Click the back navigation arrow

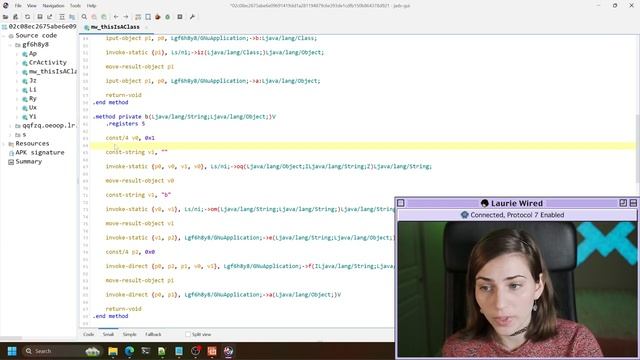coord(116,17)
